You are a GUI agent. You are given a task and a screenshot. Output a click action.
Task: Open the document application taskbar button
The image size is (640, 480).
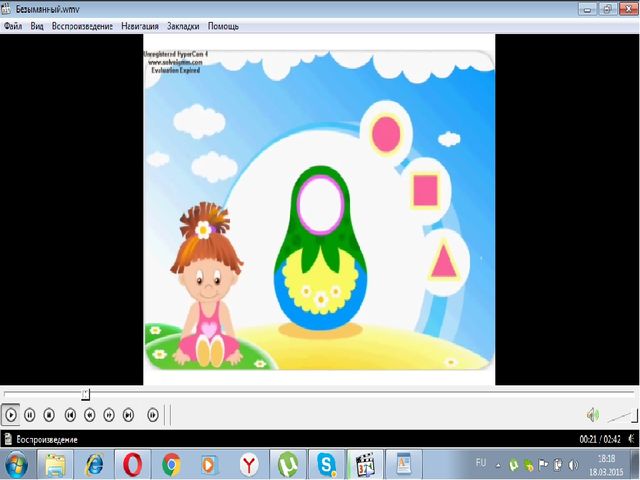click(404, 464)
